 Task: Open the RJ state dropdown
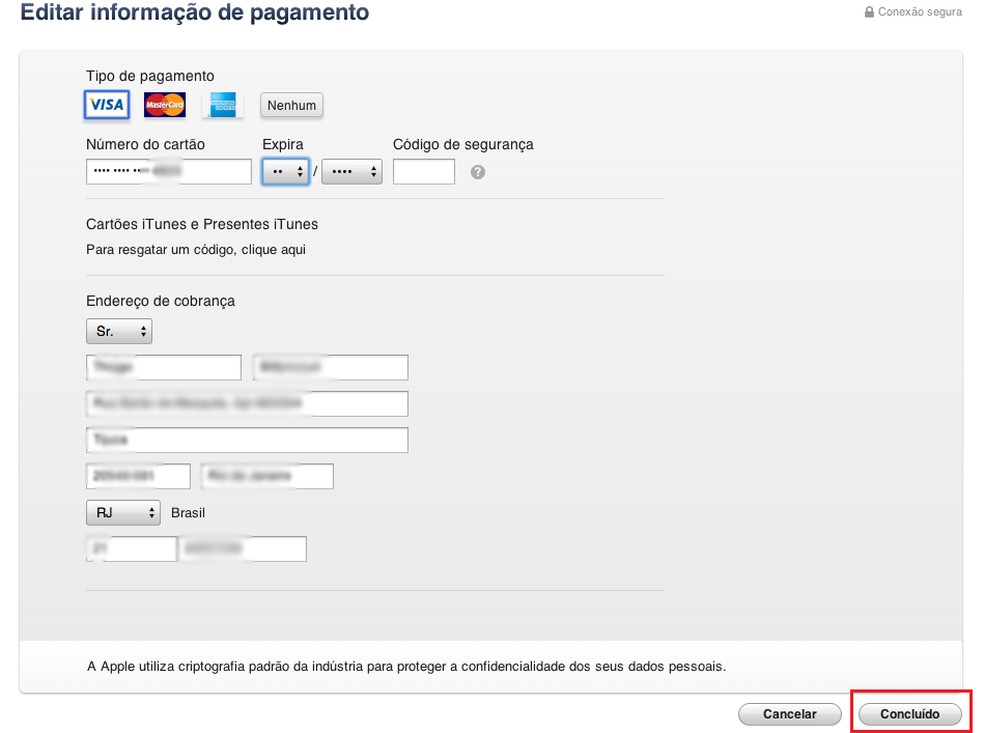[x=123, y=512]
